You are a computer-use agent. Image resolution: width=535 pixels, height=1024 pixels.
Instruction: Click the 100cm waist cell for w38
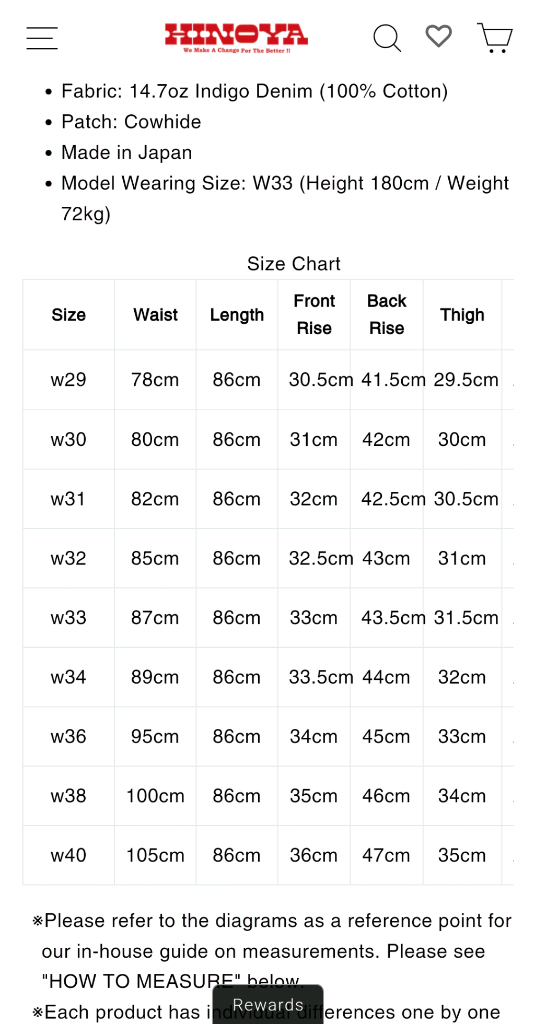click(x=155, y=796)
